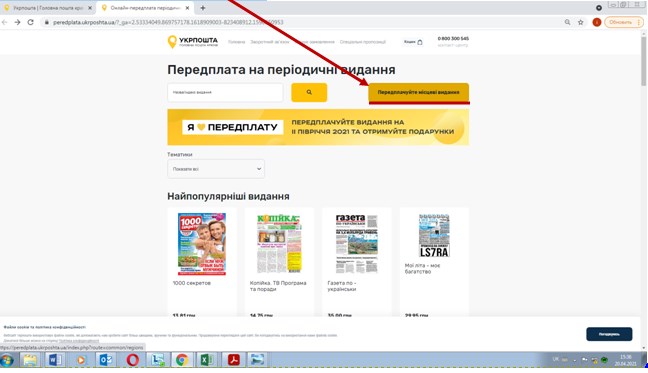Expand the Тематики dropdown list
The height and width of the screenshot is (373, 648).
pos(216,169)
